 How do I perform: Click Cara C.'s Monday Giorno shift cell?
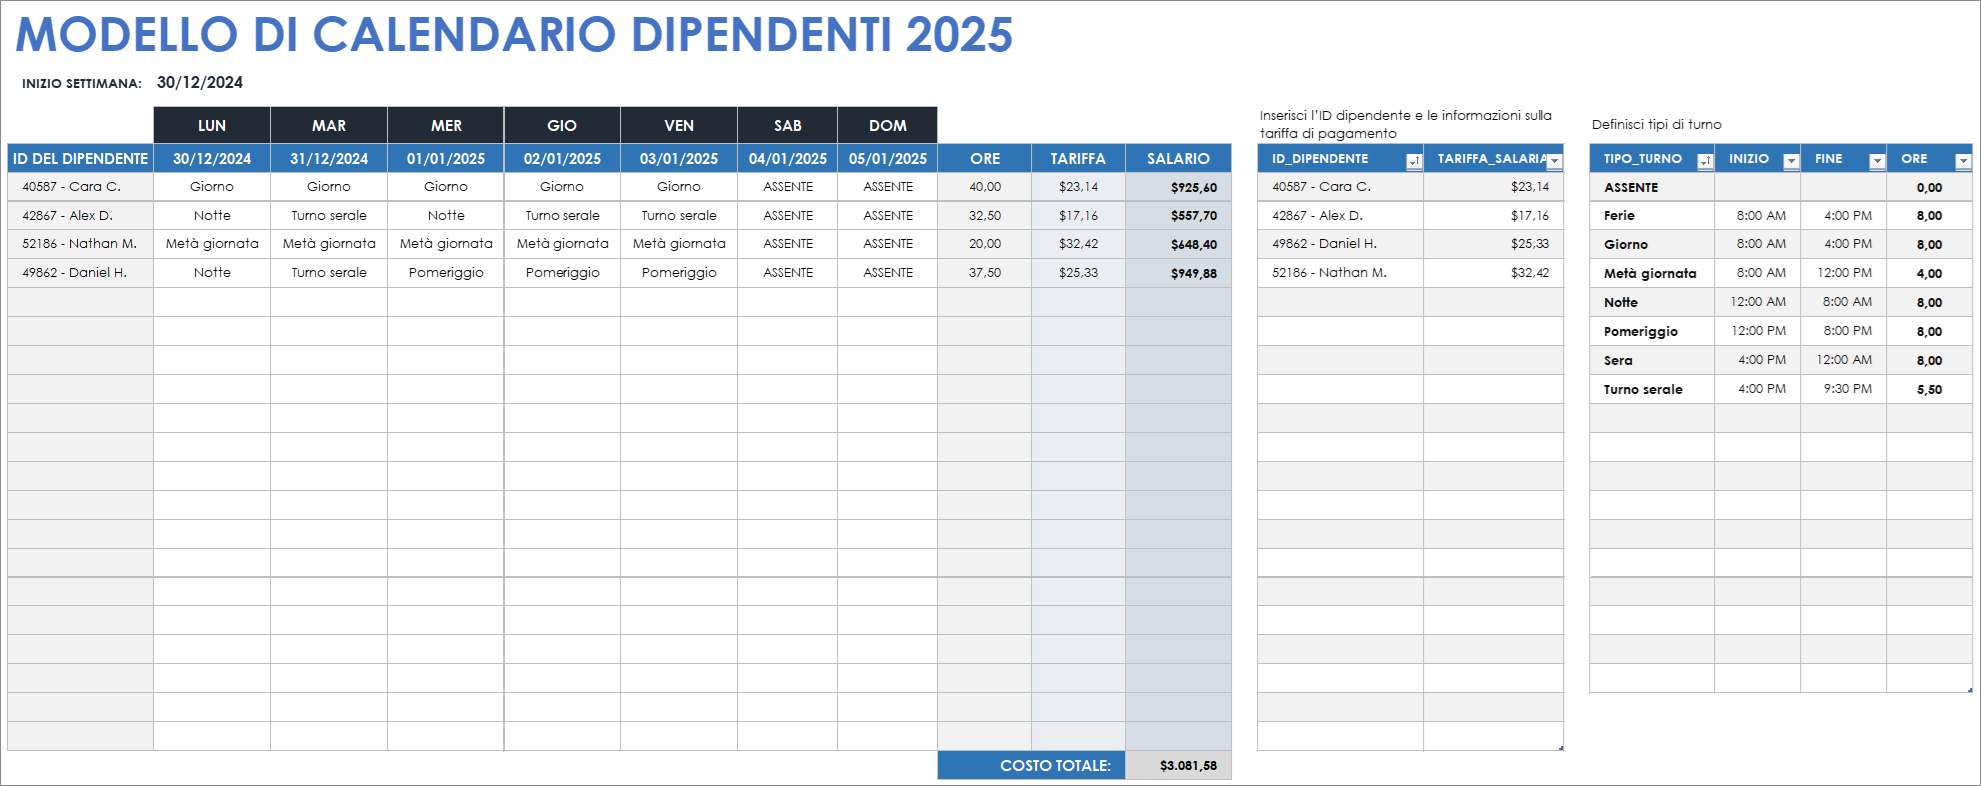[212, 187]
